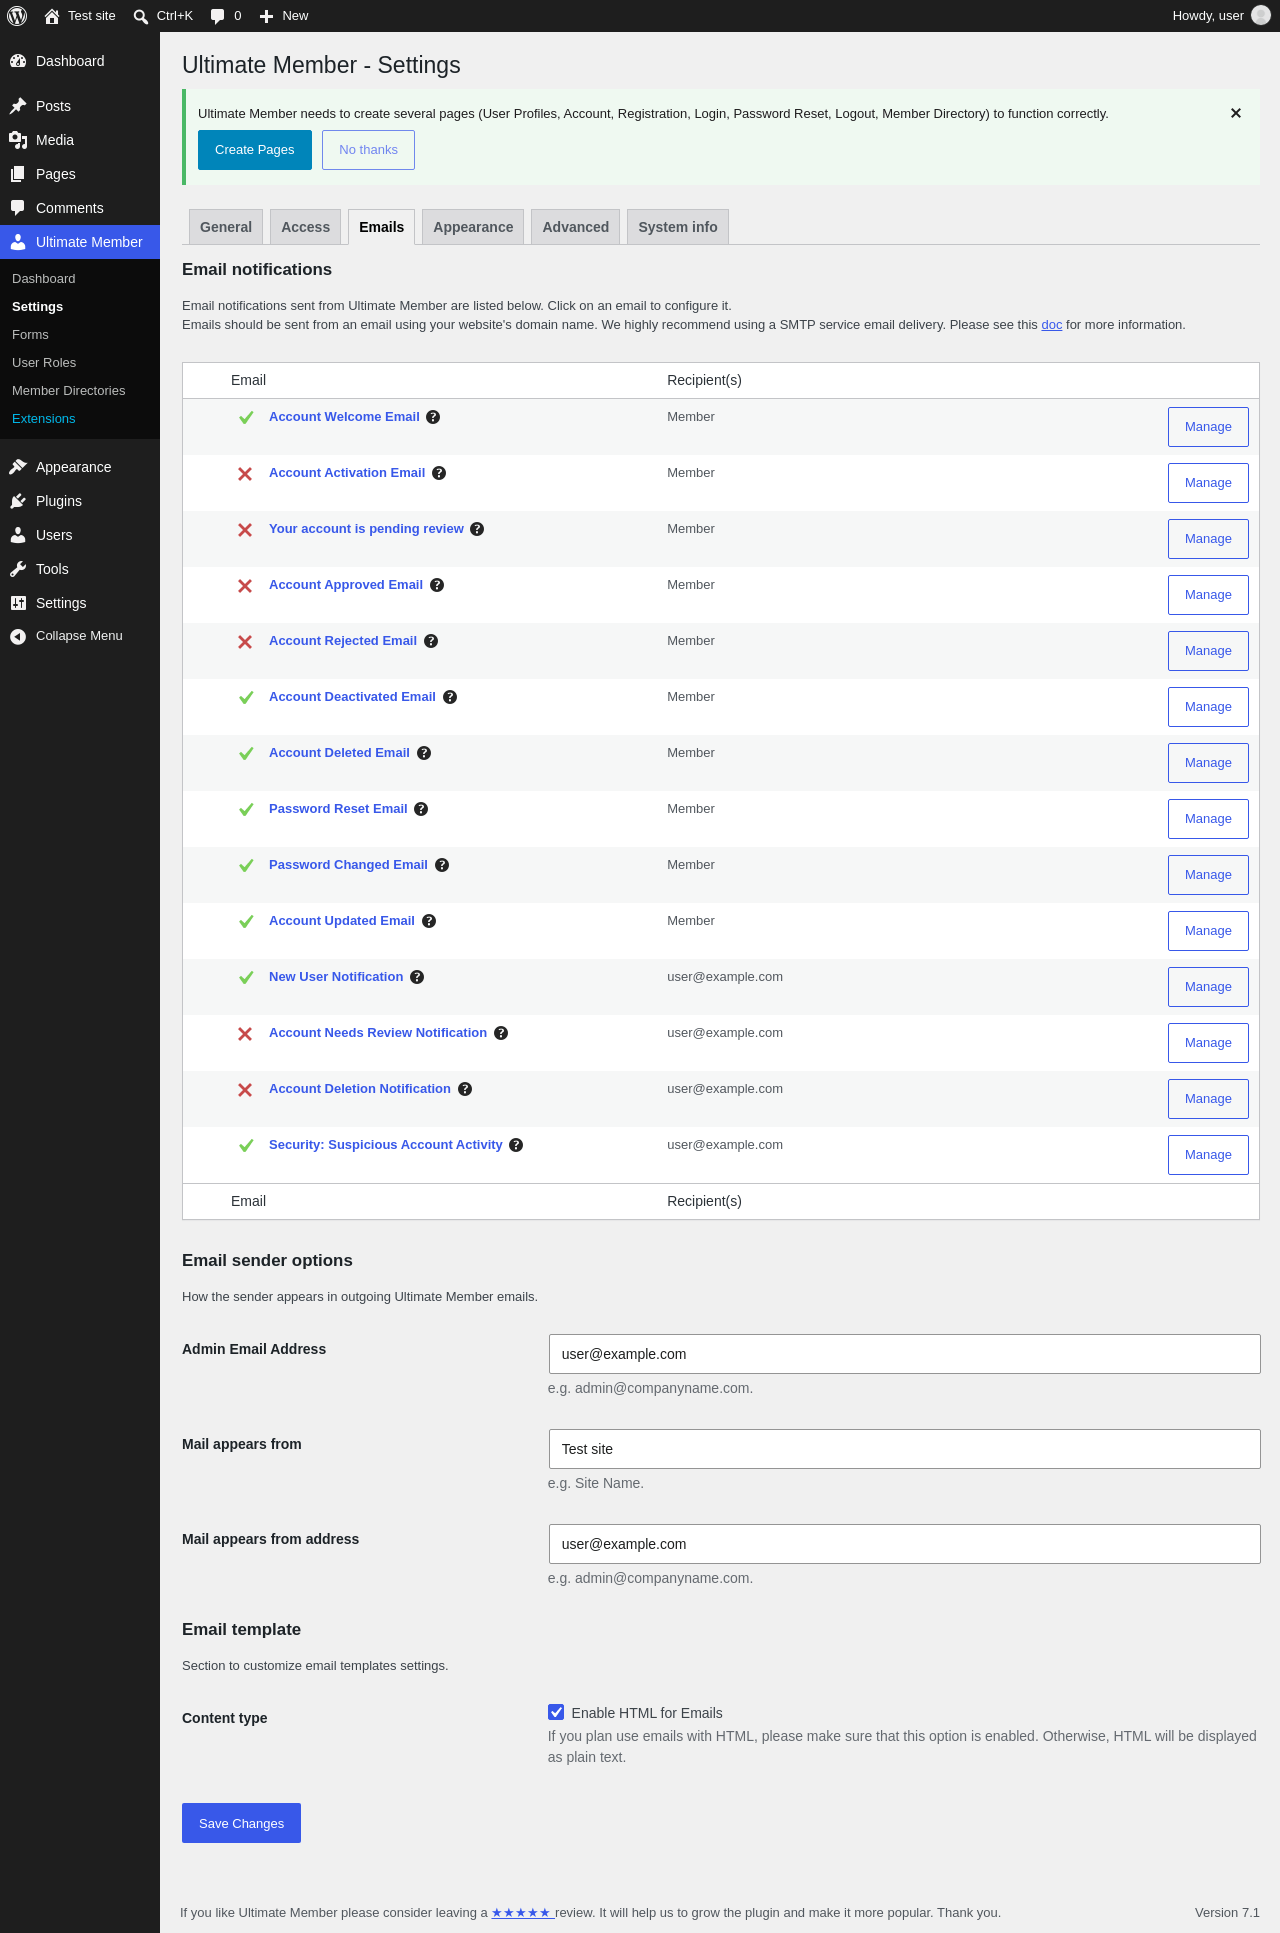The image size is (1280, 1933).
Task: Open Posts in the sidebar
Action: click(x=80, y=106)
